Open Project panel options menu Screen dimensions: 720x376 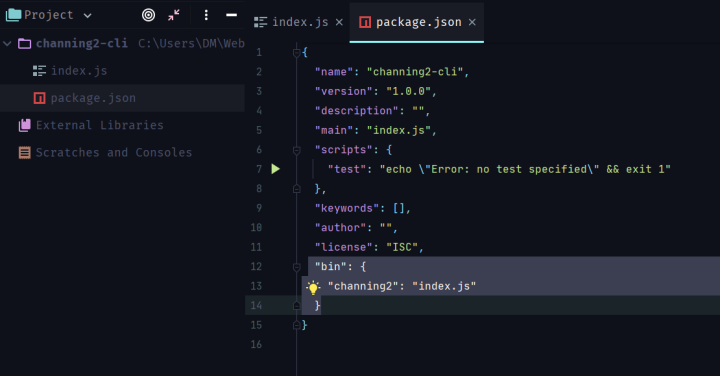point(206,15)
